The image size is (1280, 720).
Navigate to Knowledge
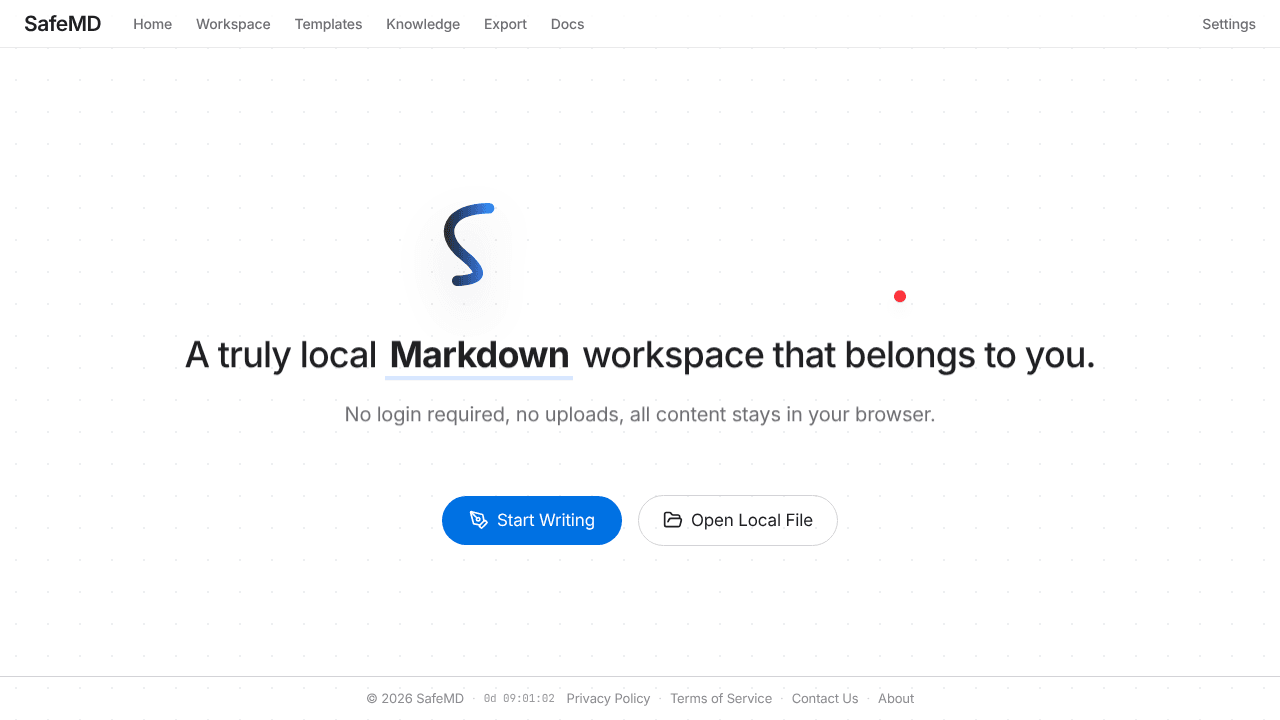pyautogui.click(x=423, y=24)
